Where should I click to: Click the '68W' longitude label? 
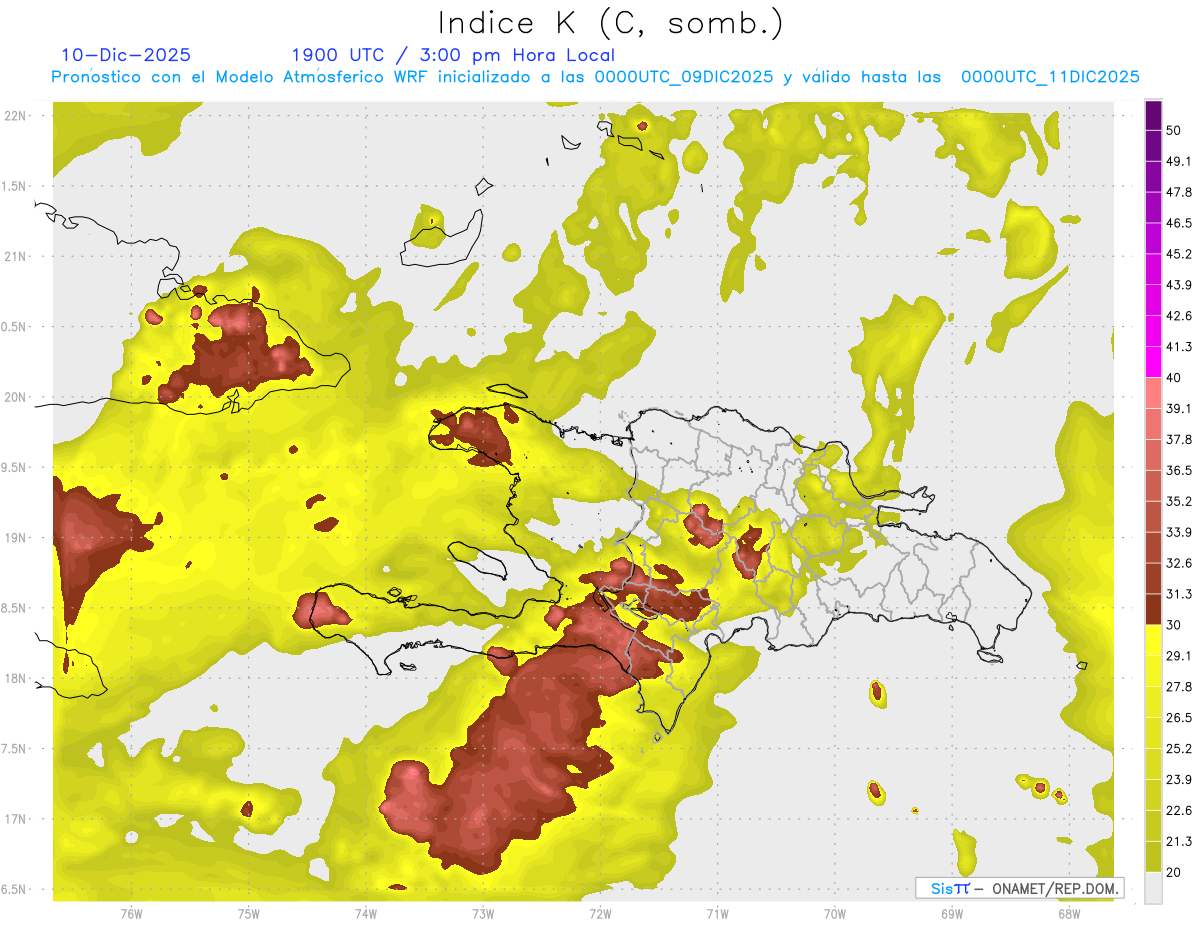click(1069, 913)
